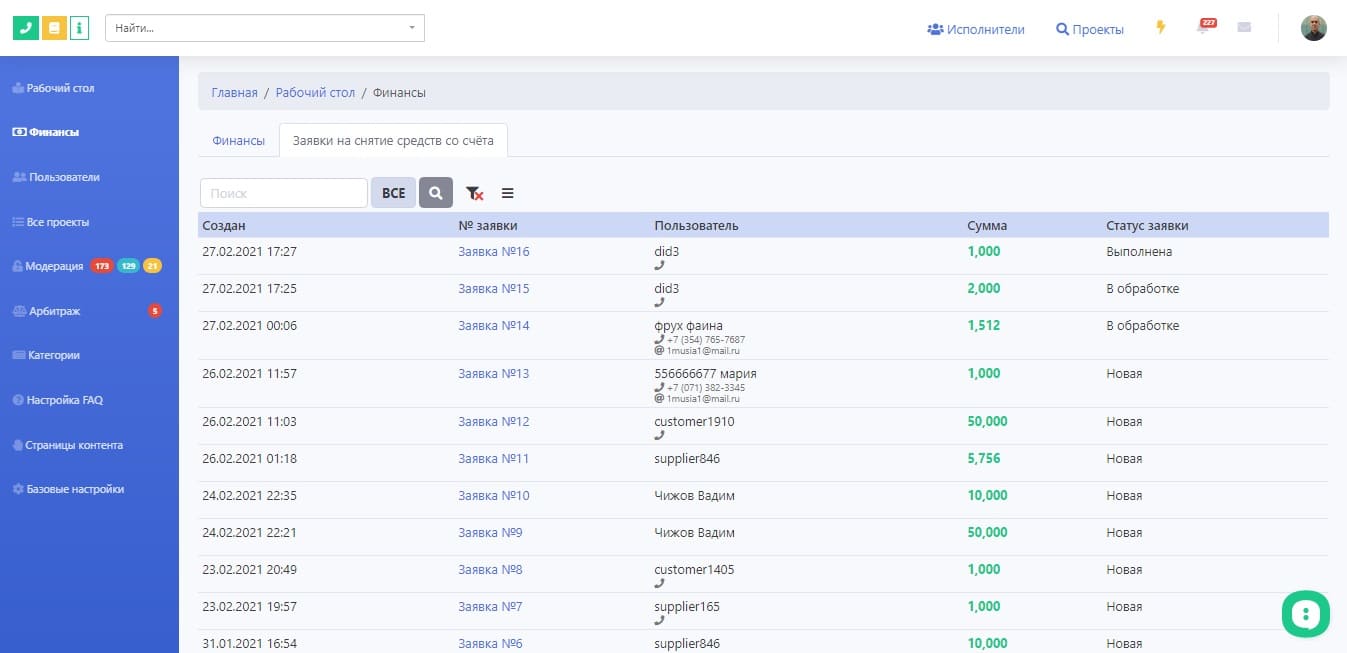The height and width of the screenshot is (653, 1347).
Task: Switch to the Финансы tab
Action: [238, 141]
